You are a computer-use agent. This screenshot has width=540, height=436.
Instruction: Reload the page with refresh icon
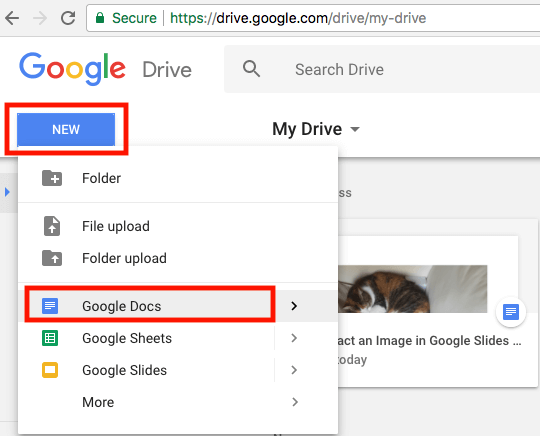coord(68,18)
